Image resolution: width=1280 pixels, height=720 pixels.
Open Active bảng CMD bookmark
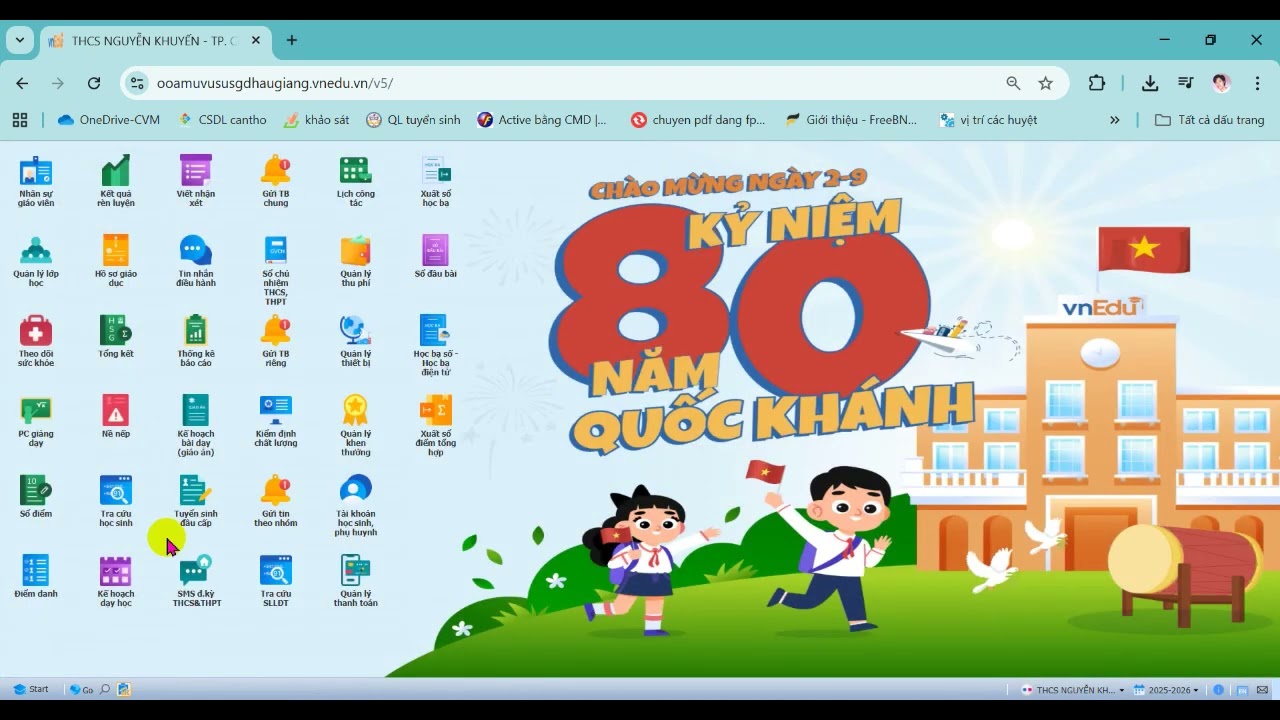click(542, 120)
